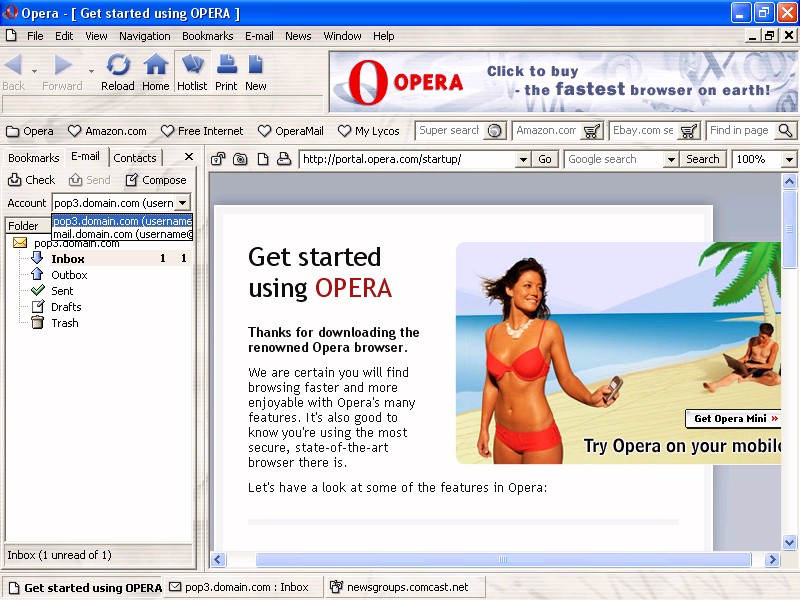Open the Opera bookmarks folder in personal bar
Viewport: 800px width, 600px height.
pyautogui.click(x=30, y=131)
